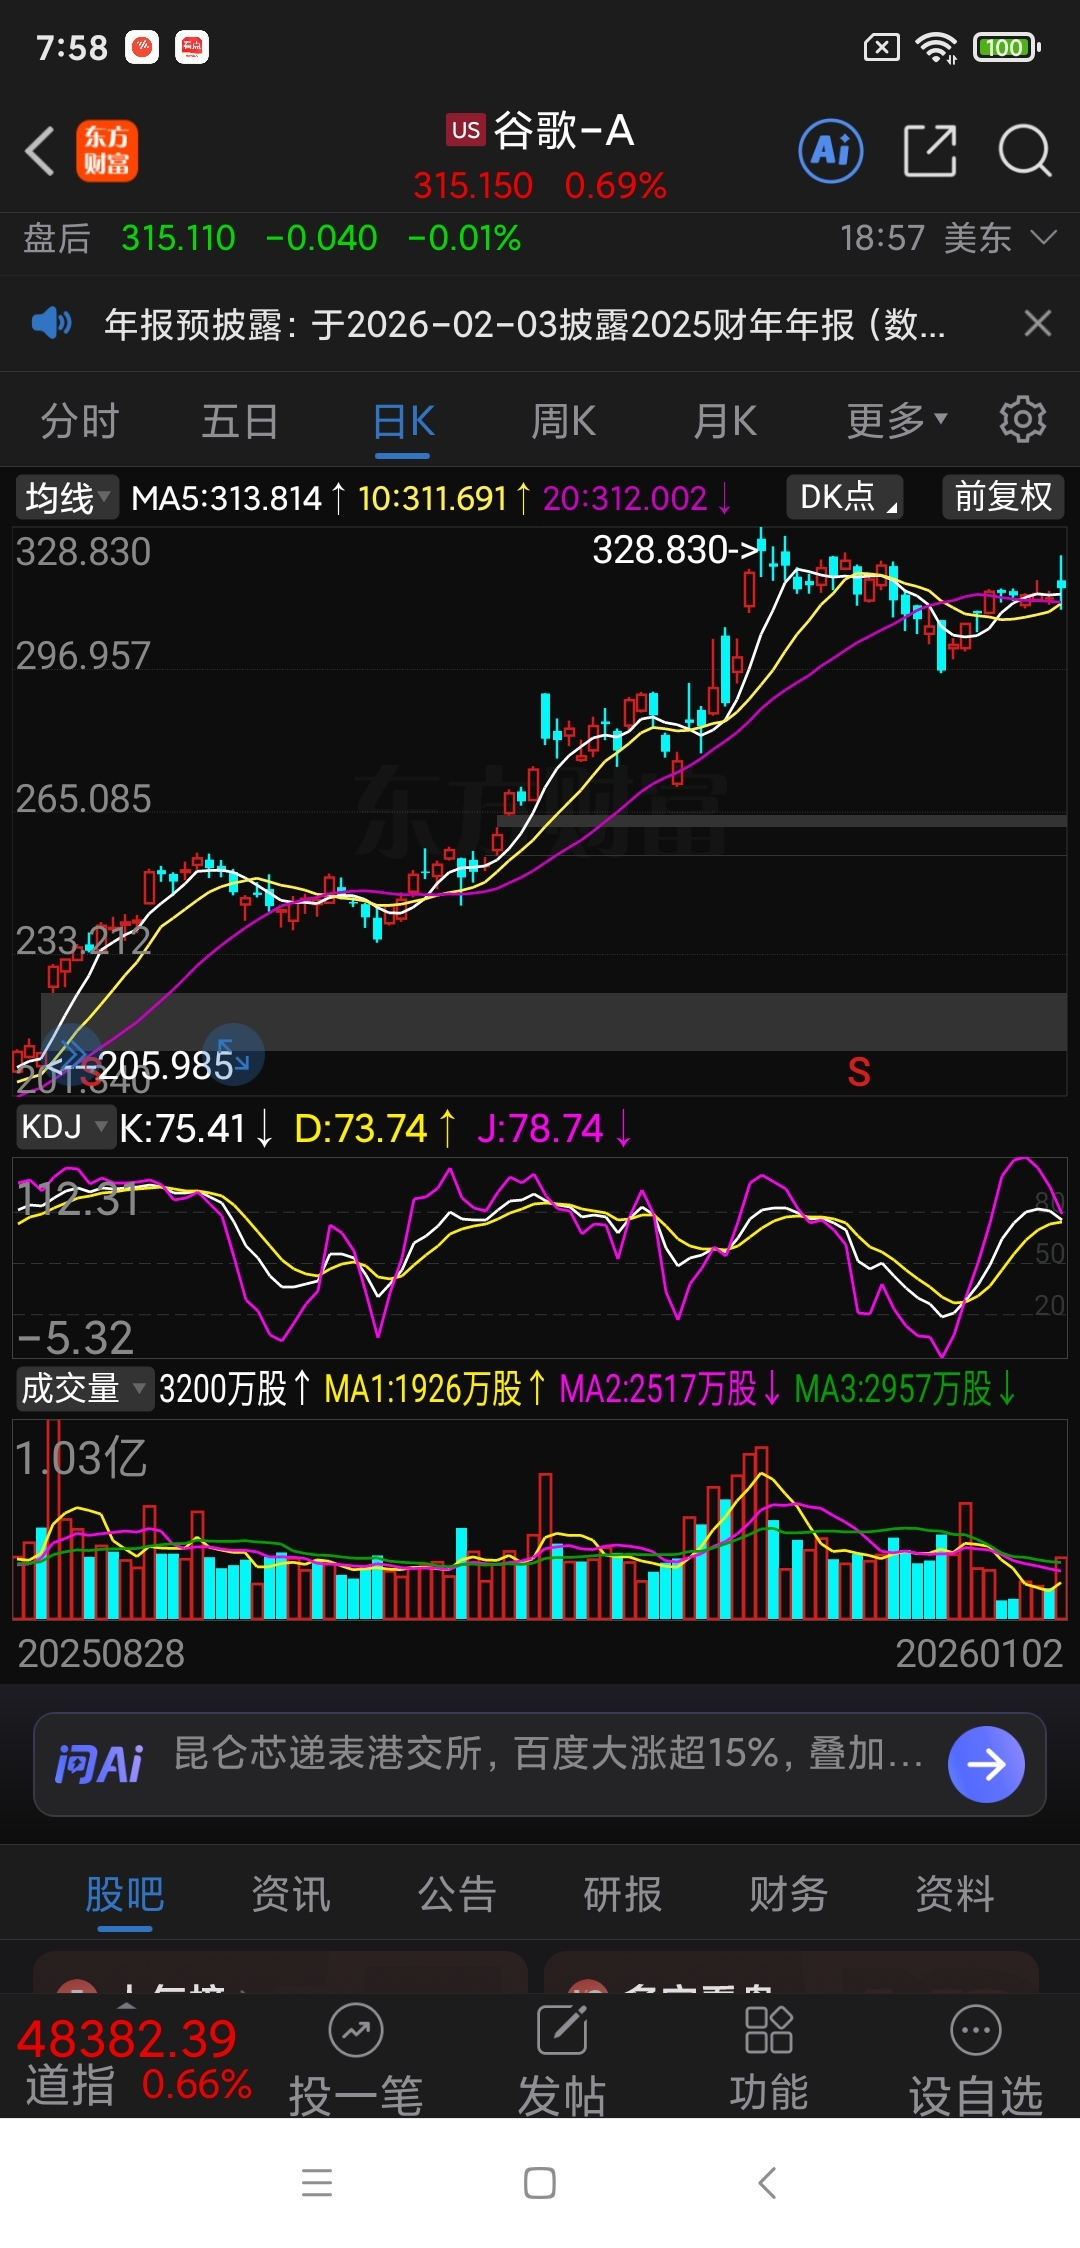Expand the 美东 time zone dropdown
This screenshot has width=1080, height=2248.
tap(999, 238)
